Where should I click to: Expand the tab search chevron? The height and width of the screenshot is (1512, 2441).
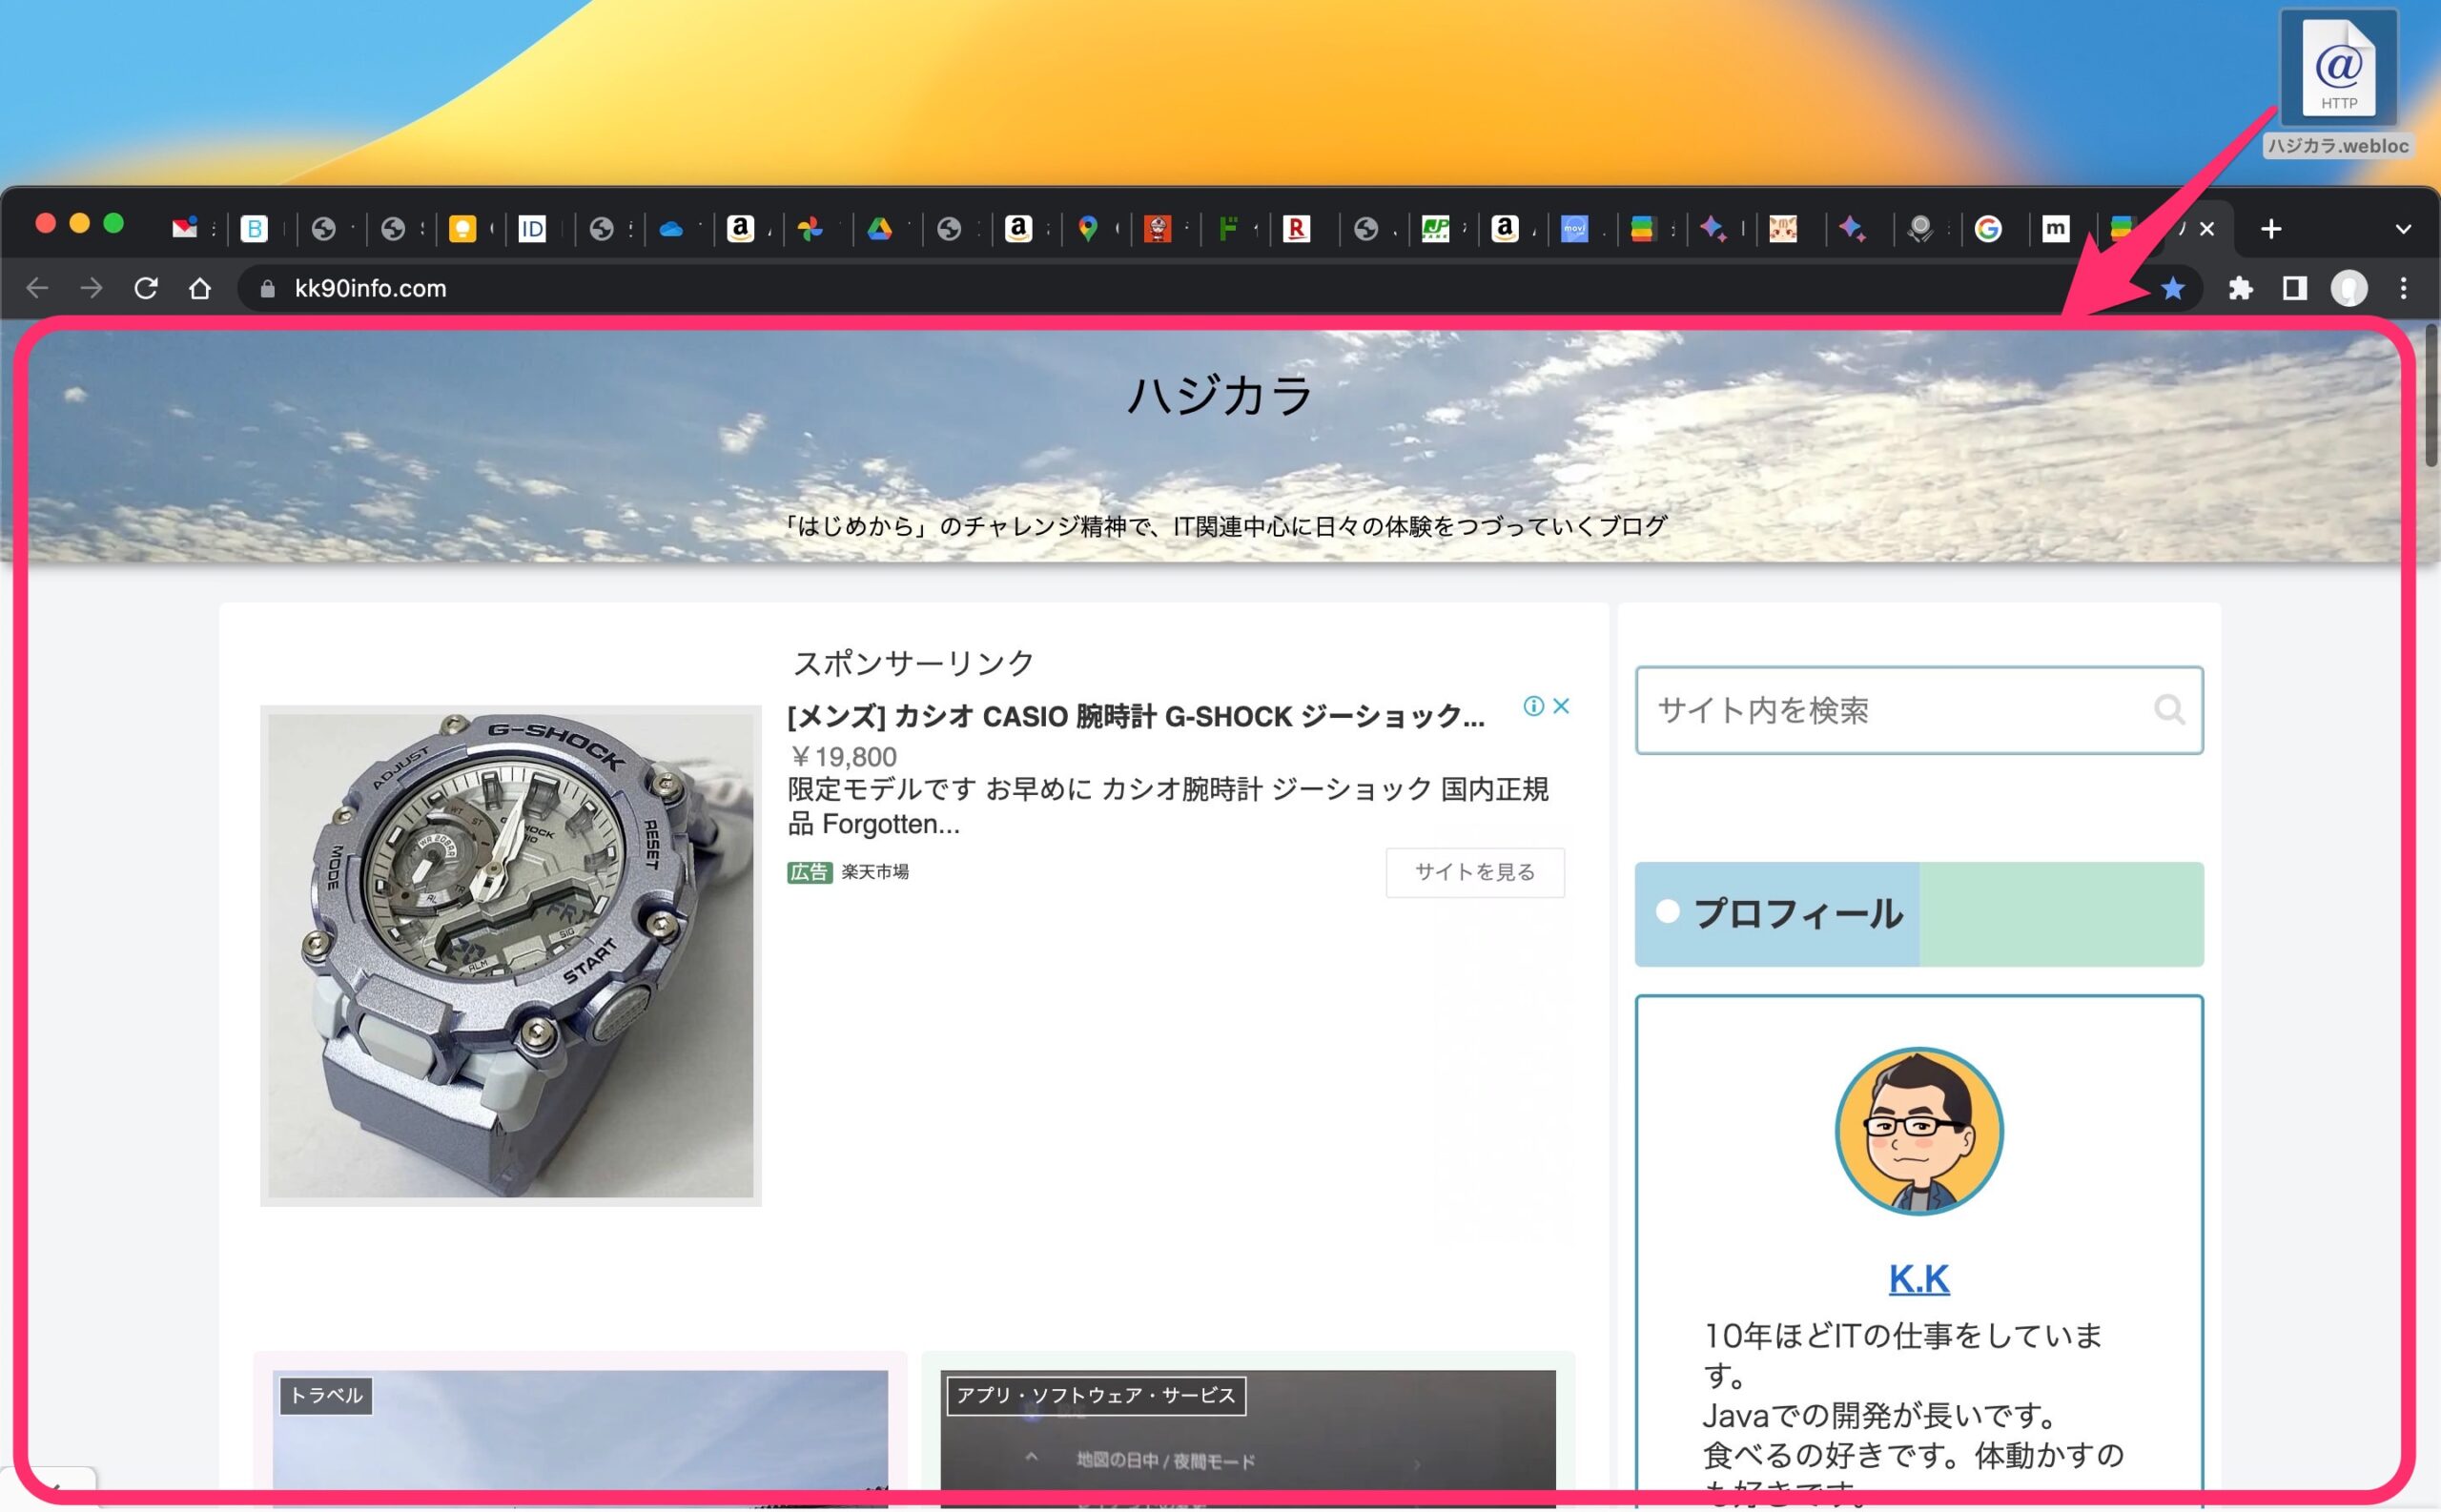pos(2403,229)
